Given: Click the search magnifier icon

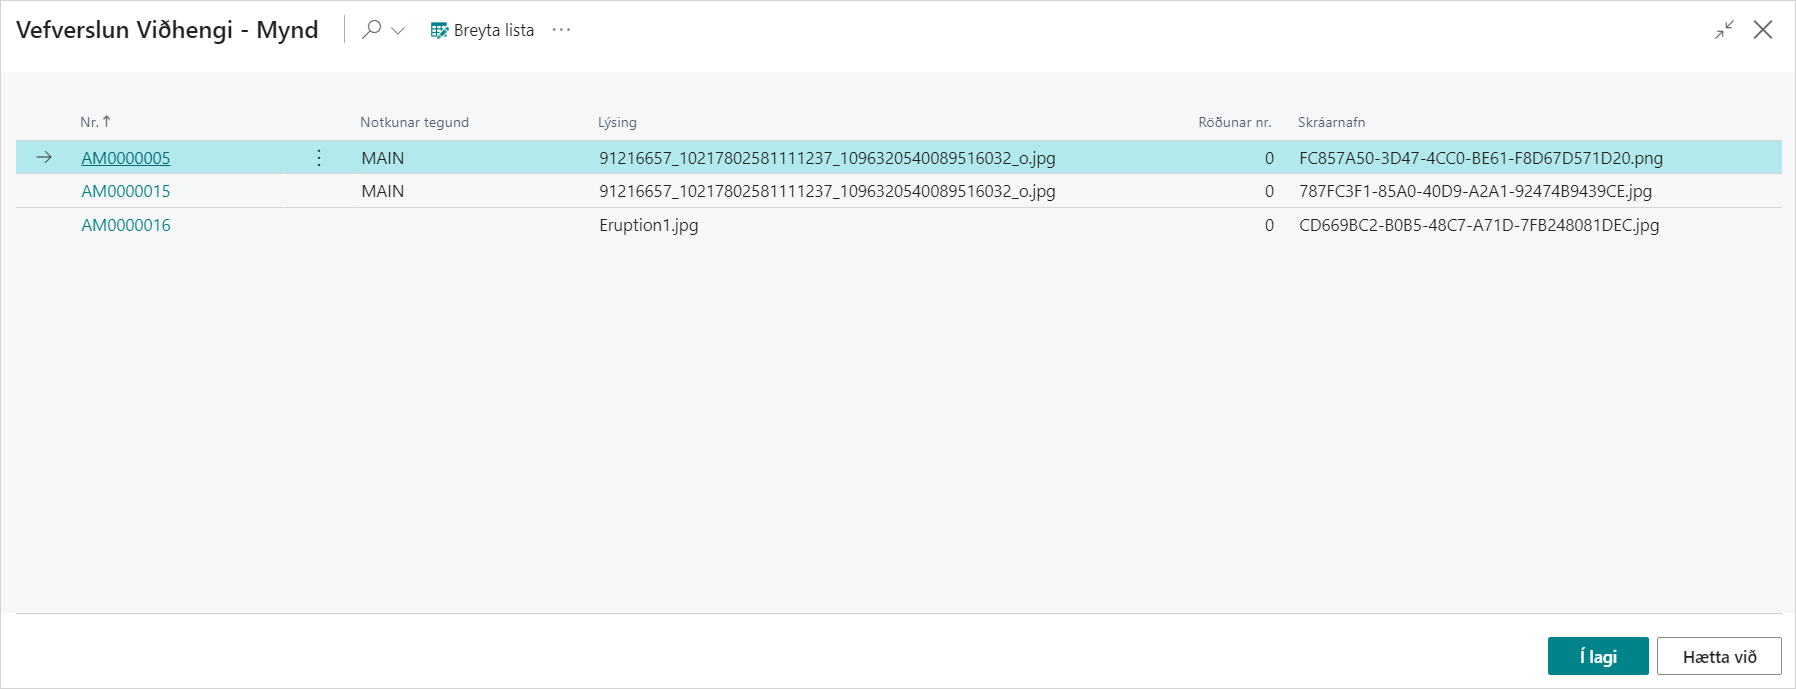Looking at the screenshot, I should [371, 30].
